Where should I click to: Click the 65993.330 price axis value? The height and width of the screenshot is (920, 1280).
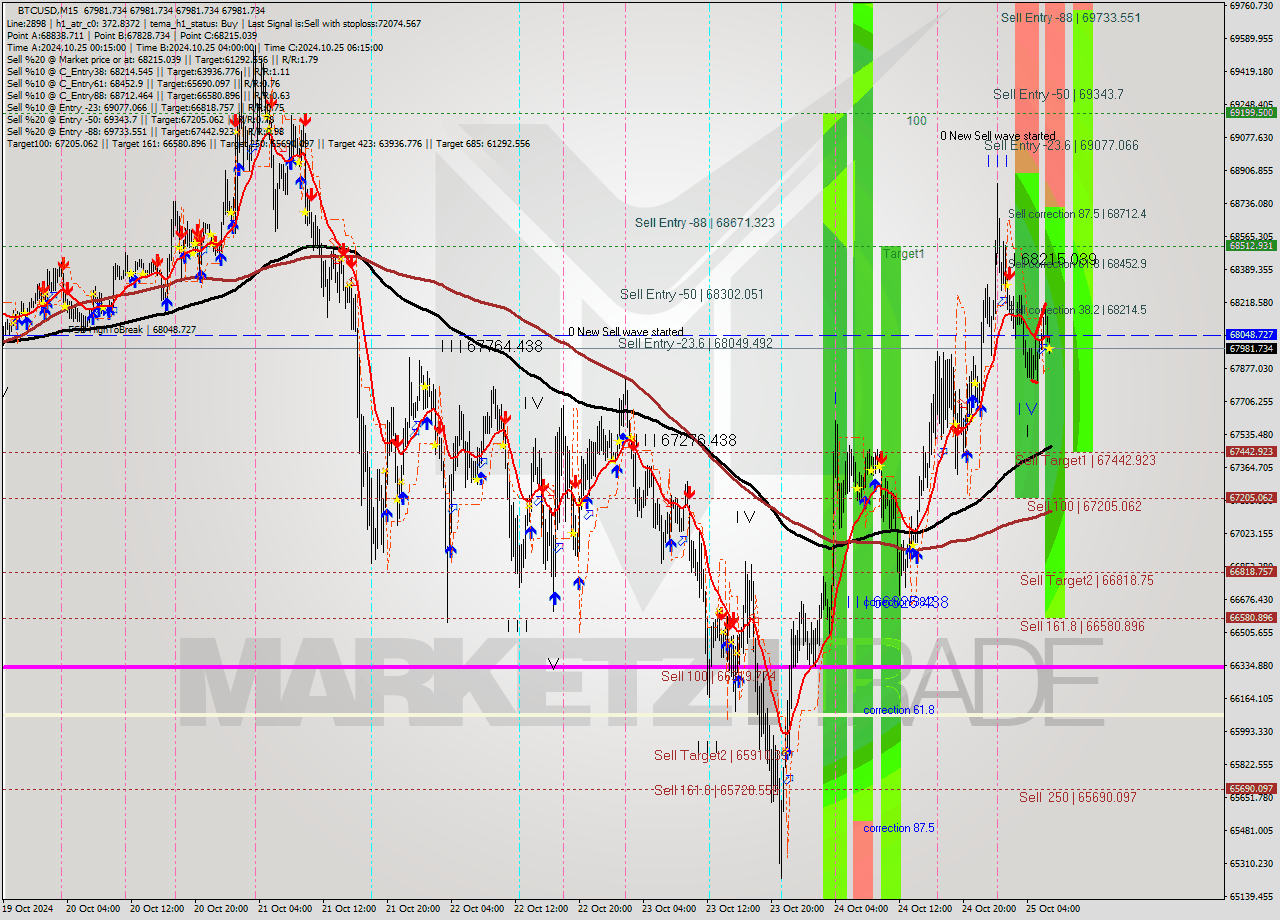(1251, 731)
